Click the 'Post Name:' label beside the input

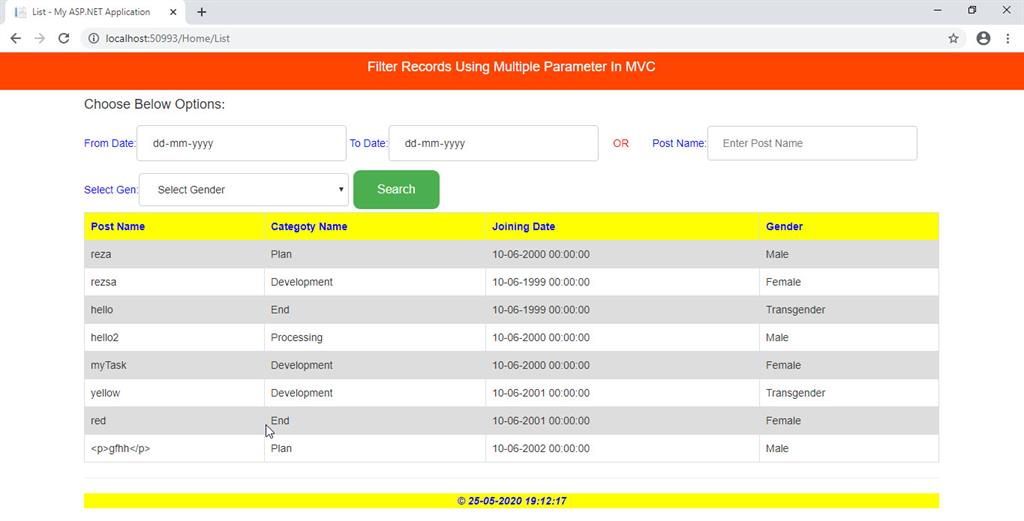click(679, 143)
